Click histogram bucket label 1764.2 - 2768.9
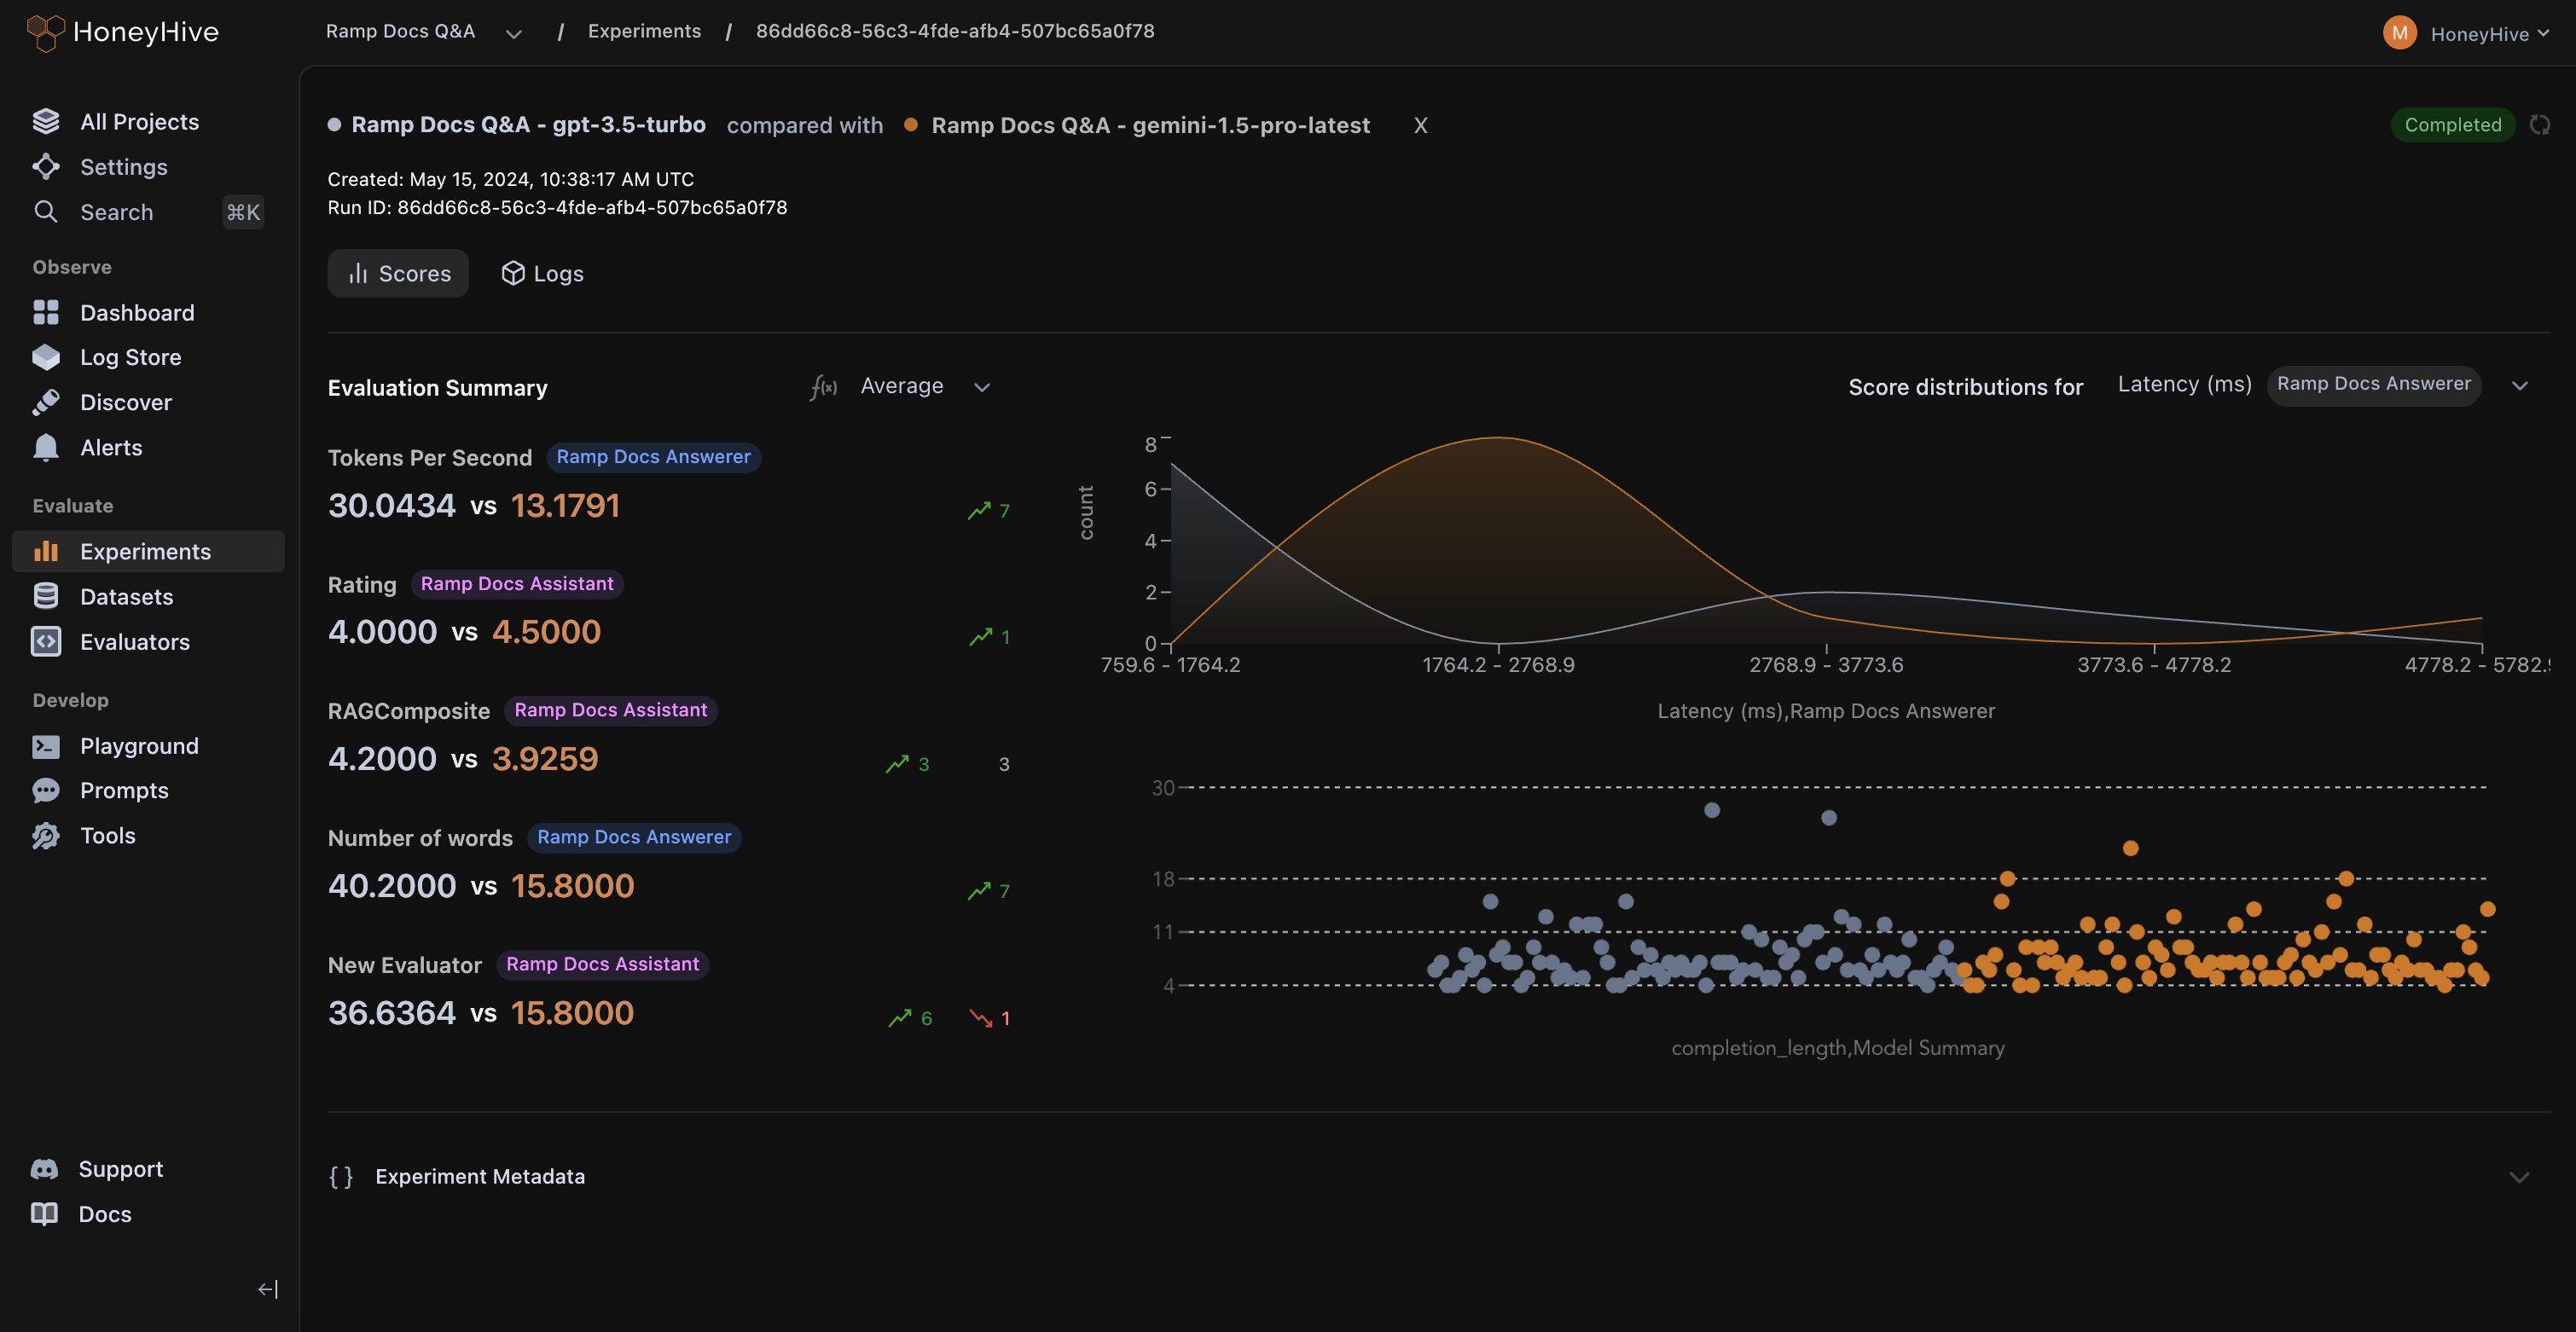This screenshot has width=2576, height=1332. (1498, 665)
